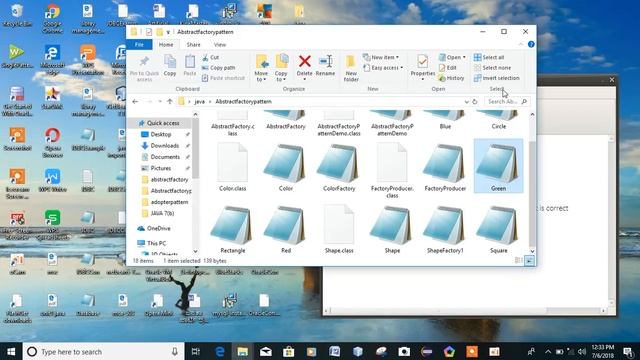Select the ShapeFactory1 file icon

[x=445, y=225]
